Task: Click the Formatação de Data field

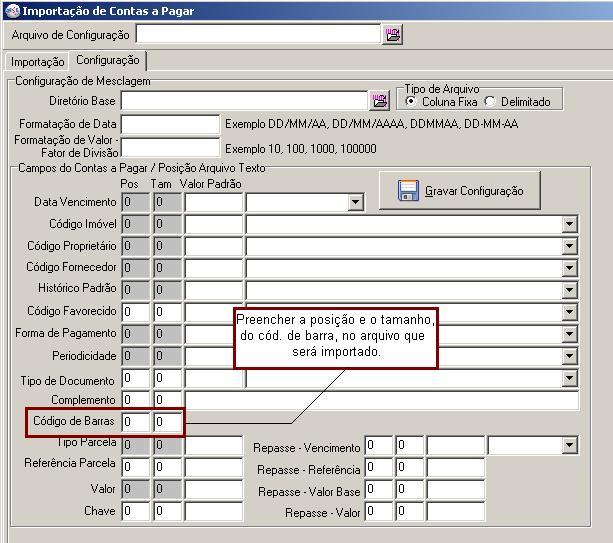Action: pyautogui.click(x=170, y=124)
